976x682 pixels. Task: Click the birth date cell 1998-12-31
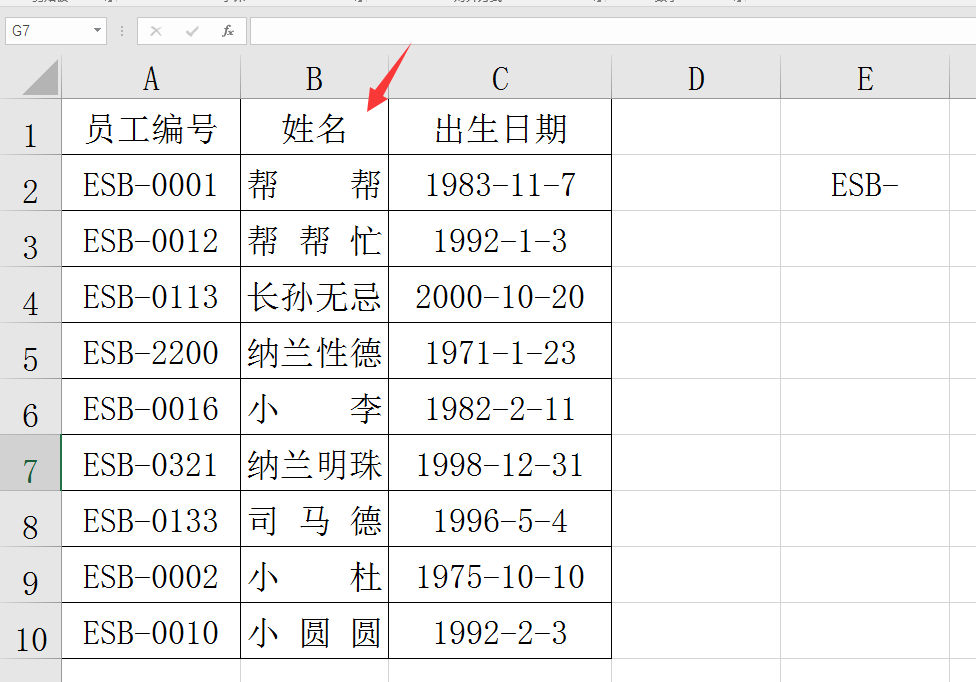coord(500,464)
